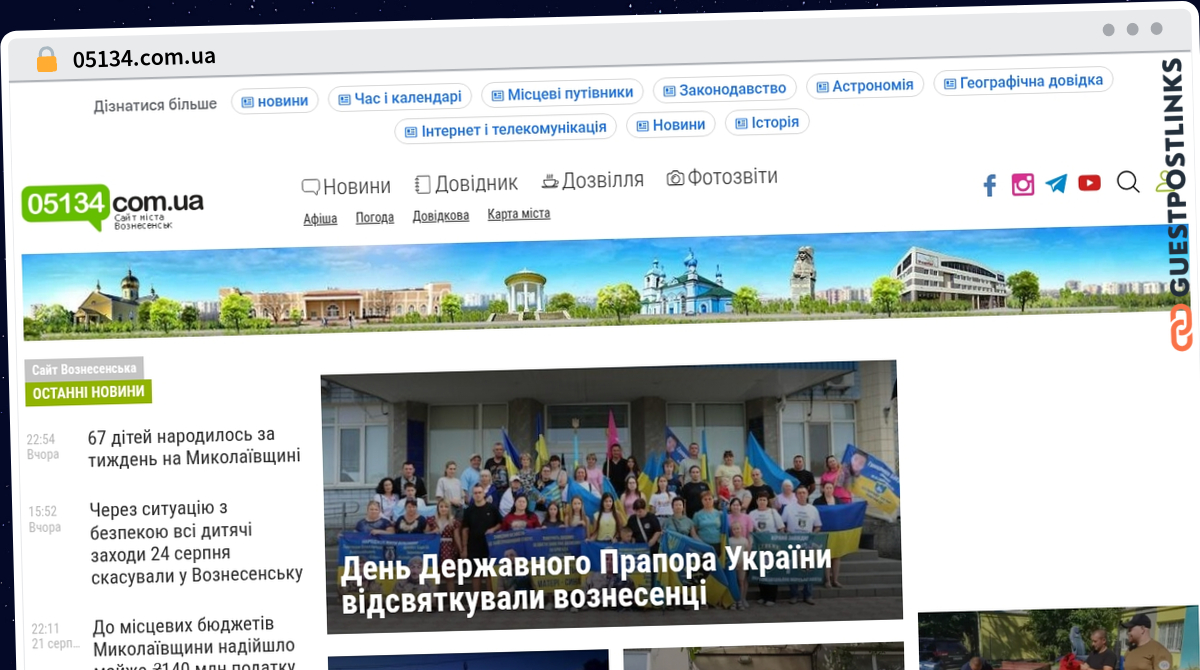Click the 'Історія' topic chip

[x=767, y=123]
